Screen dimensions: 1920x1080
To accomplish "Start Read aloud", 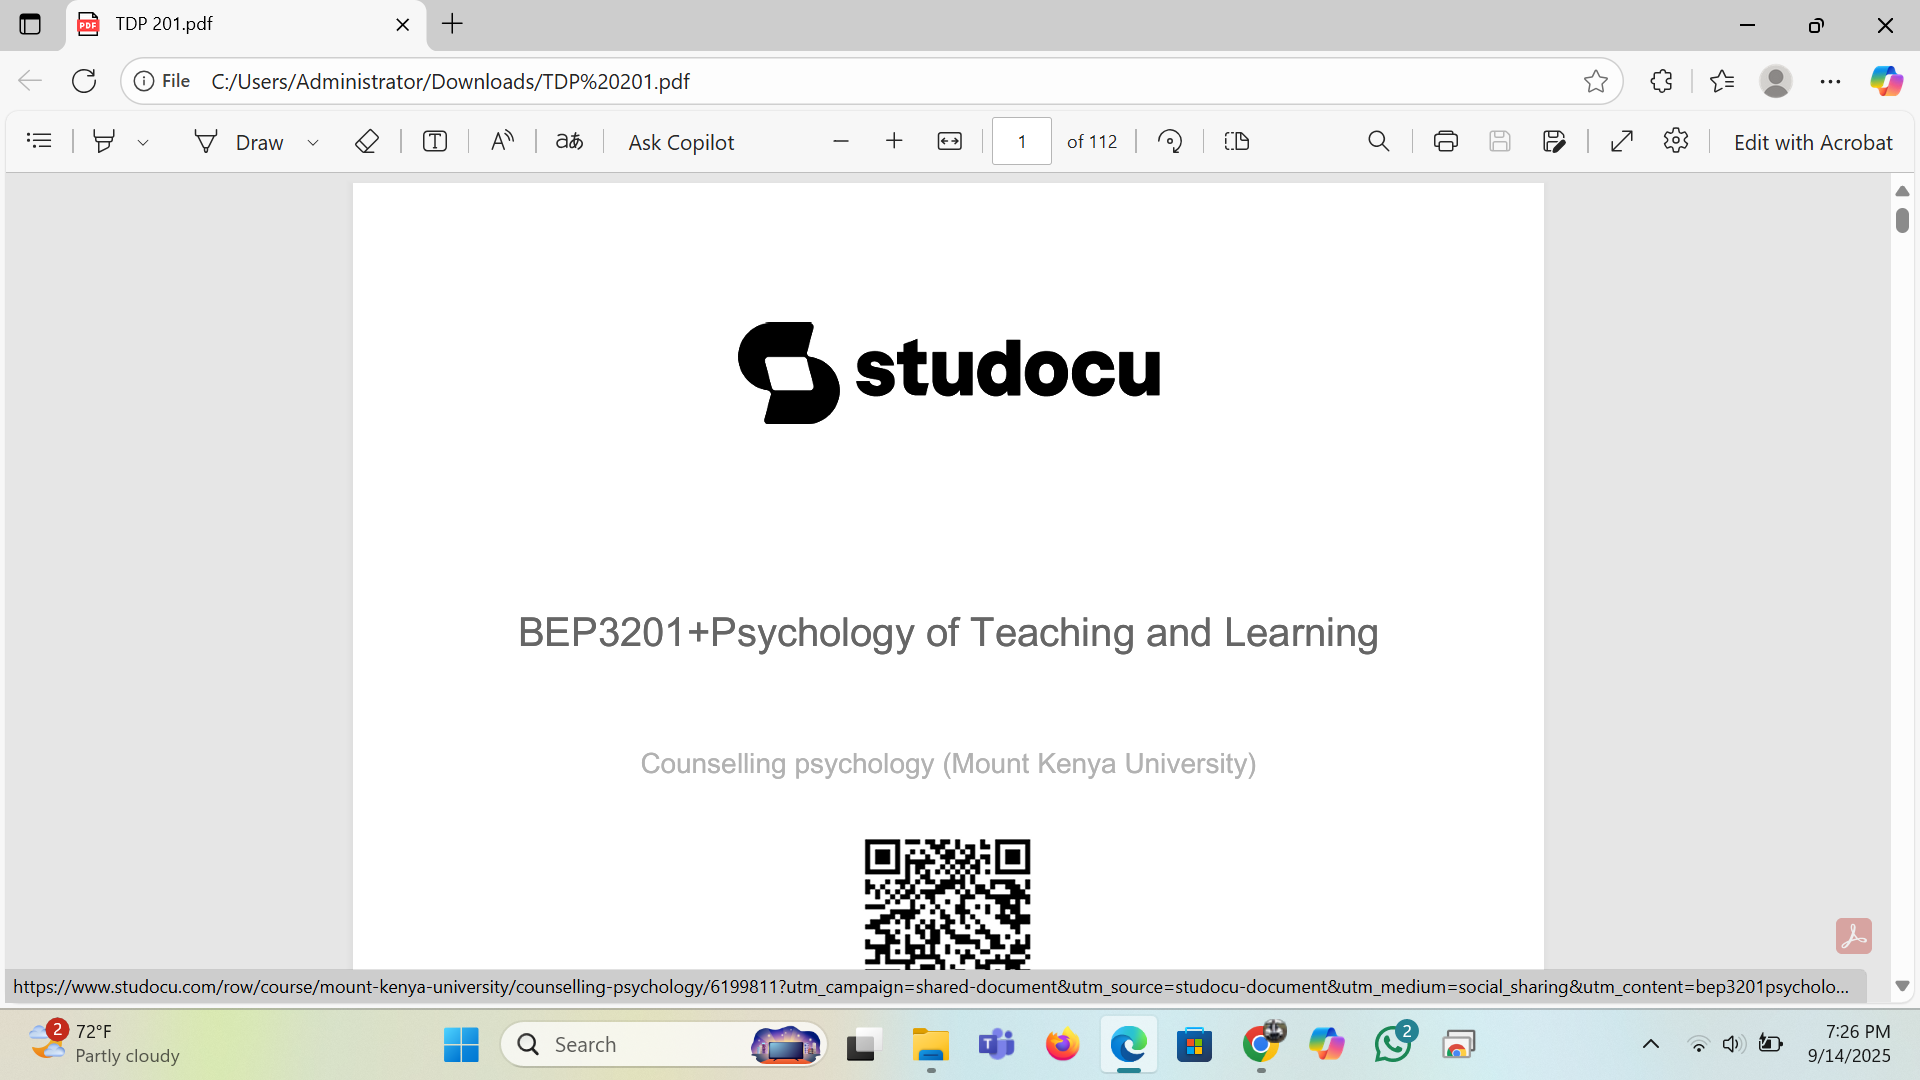I will (x=502, y=141).
